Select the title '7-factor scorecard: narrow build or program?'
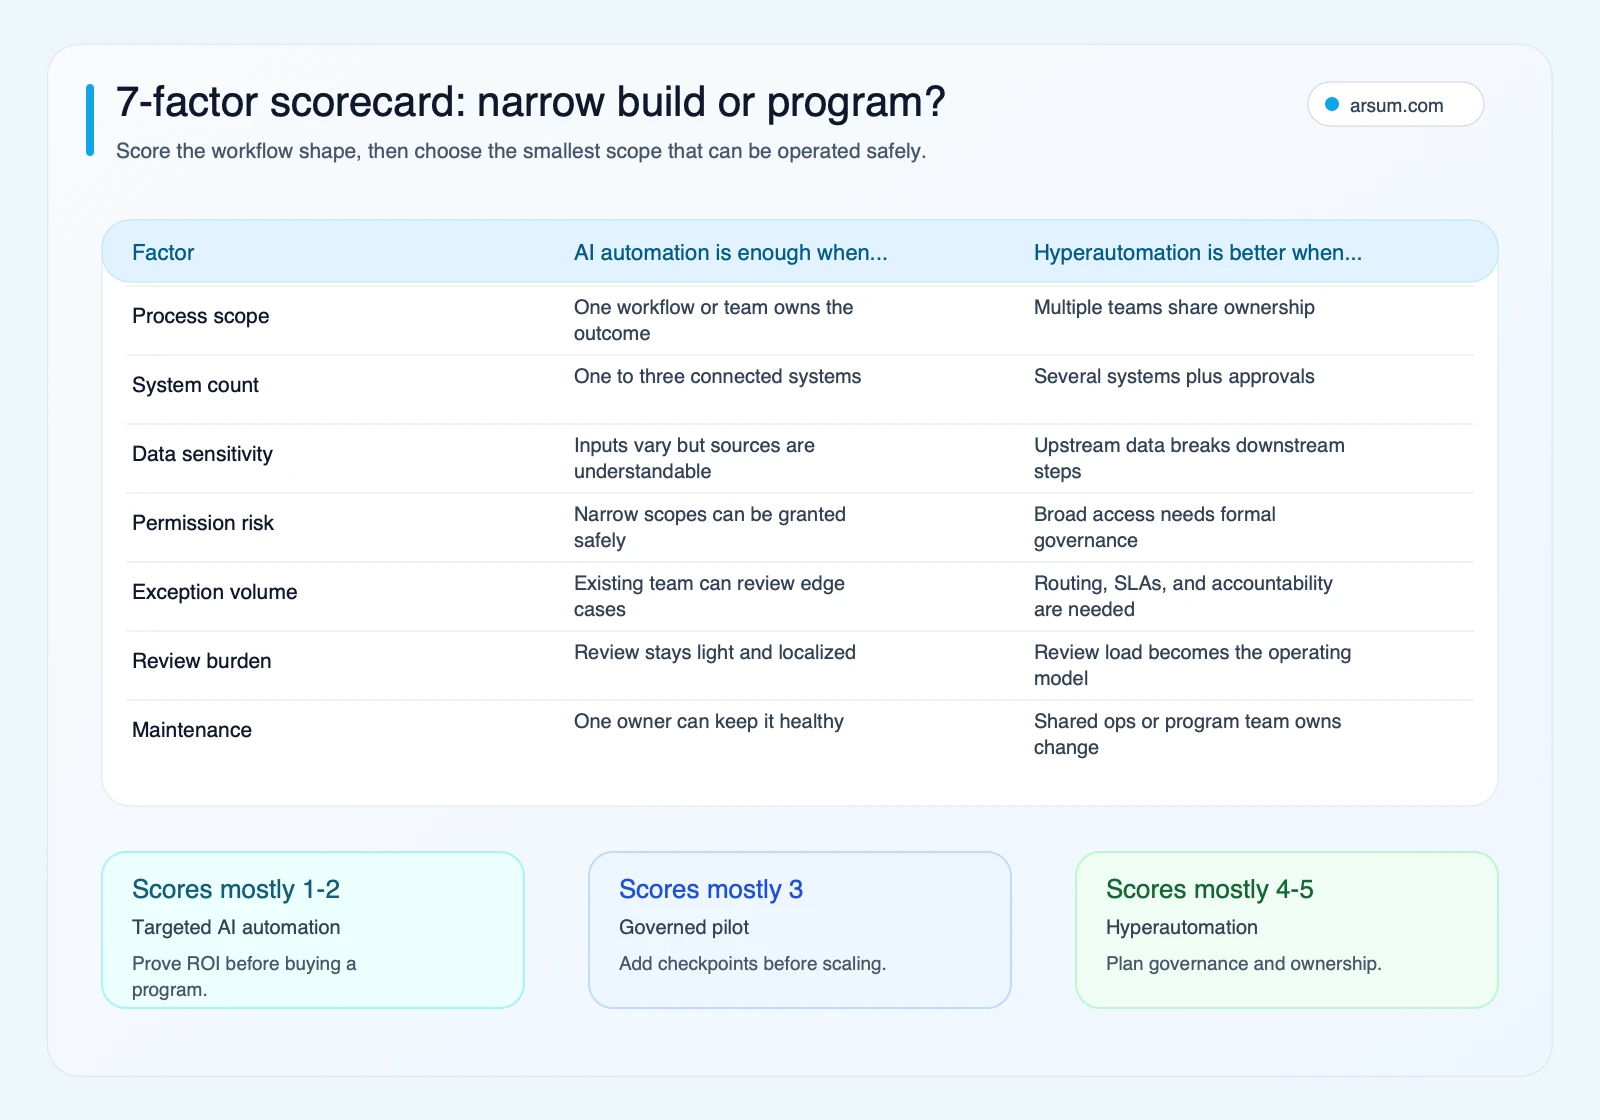 pyautogui.click(x=530, y=102)
